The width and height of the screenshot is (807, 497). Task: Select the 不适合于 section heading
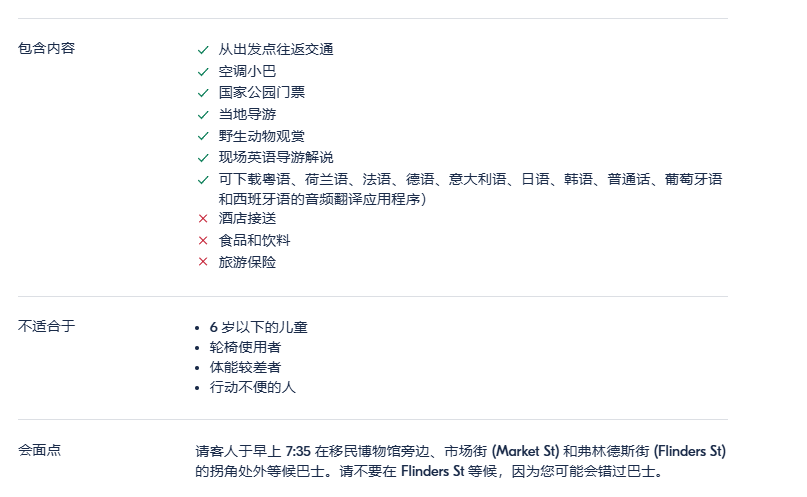coord(46,326)
